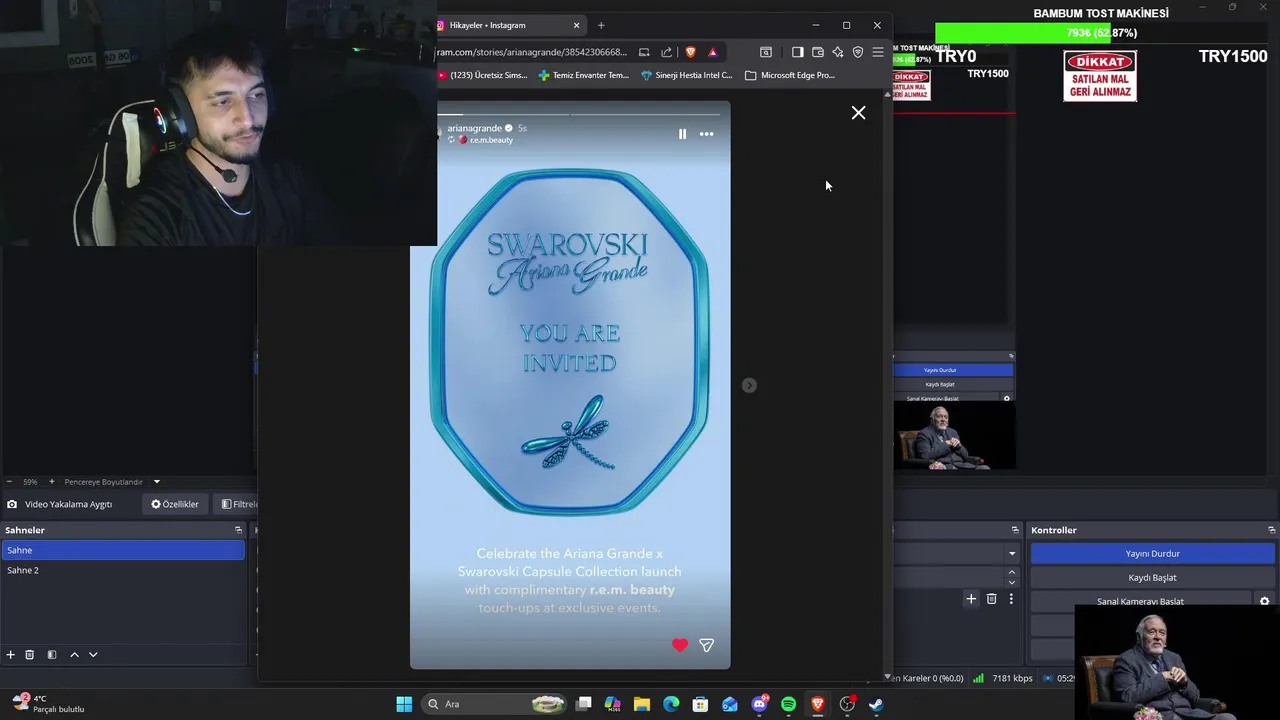Remove item with trash left of Kontroller

coord(991,599)
